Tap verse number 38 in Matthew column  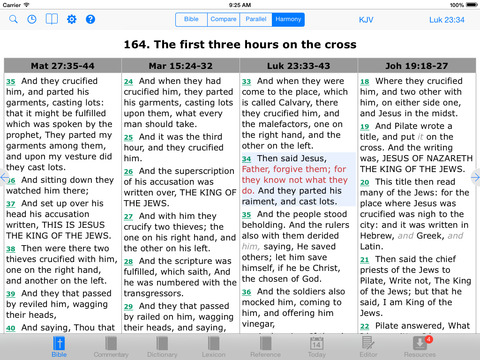[11, 249]
